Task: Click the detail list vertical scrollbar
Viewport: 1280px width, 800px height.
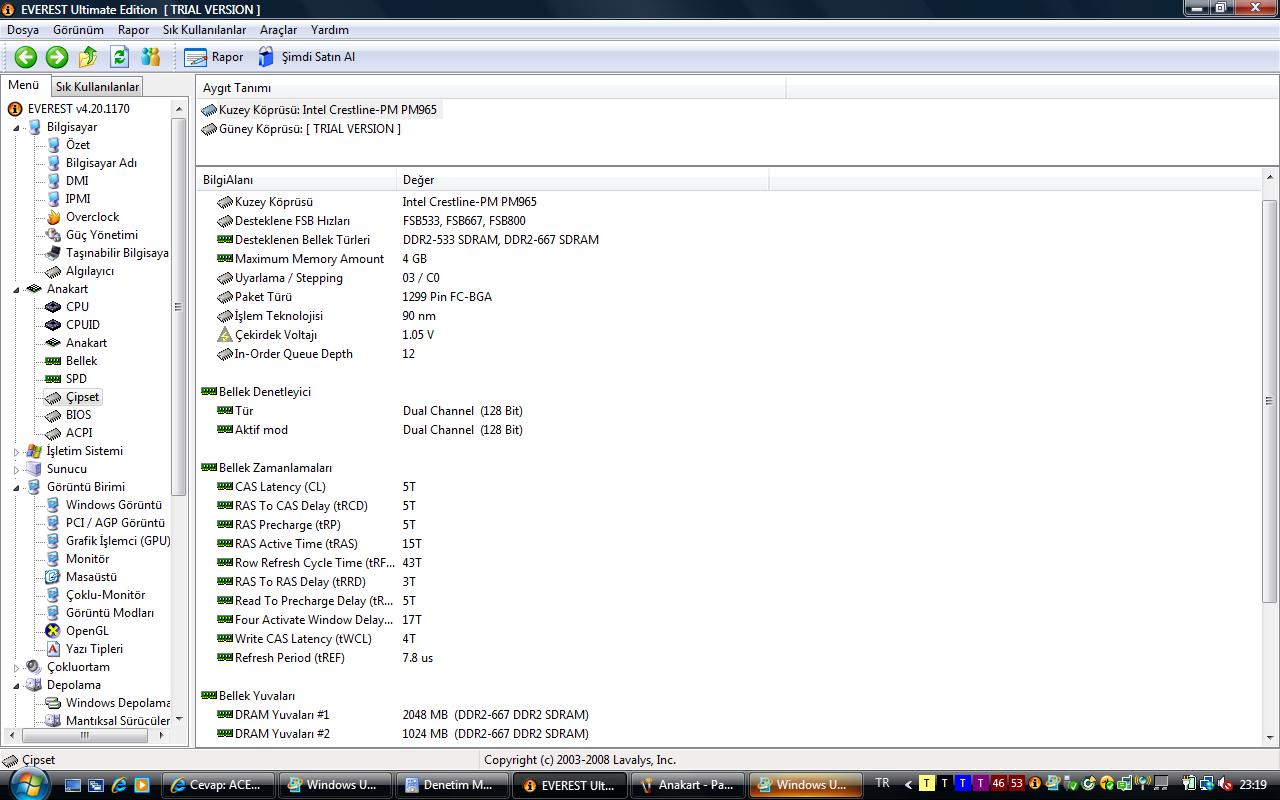Action: (1270, 400)
